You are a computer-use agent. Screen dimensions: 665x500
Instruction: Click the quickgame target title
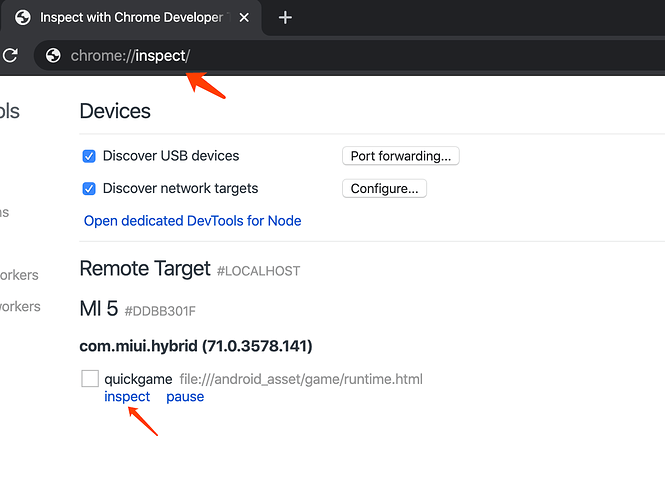[x=138, y=379]
